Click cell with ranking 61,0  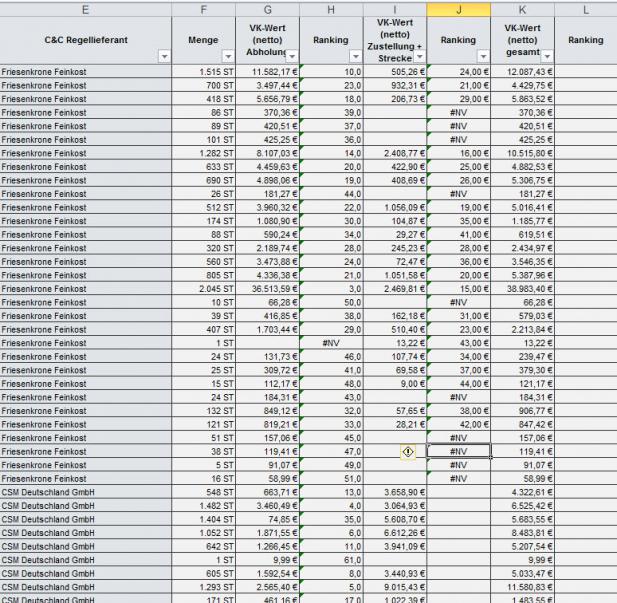point(331,560)
